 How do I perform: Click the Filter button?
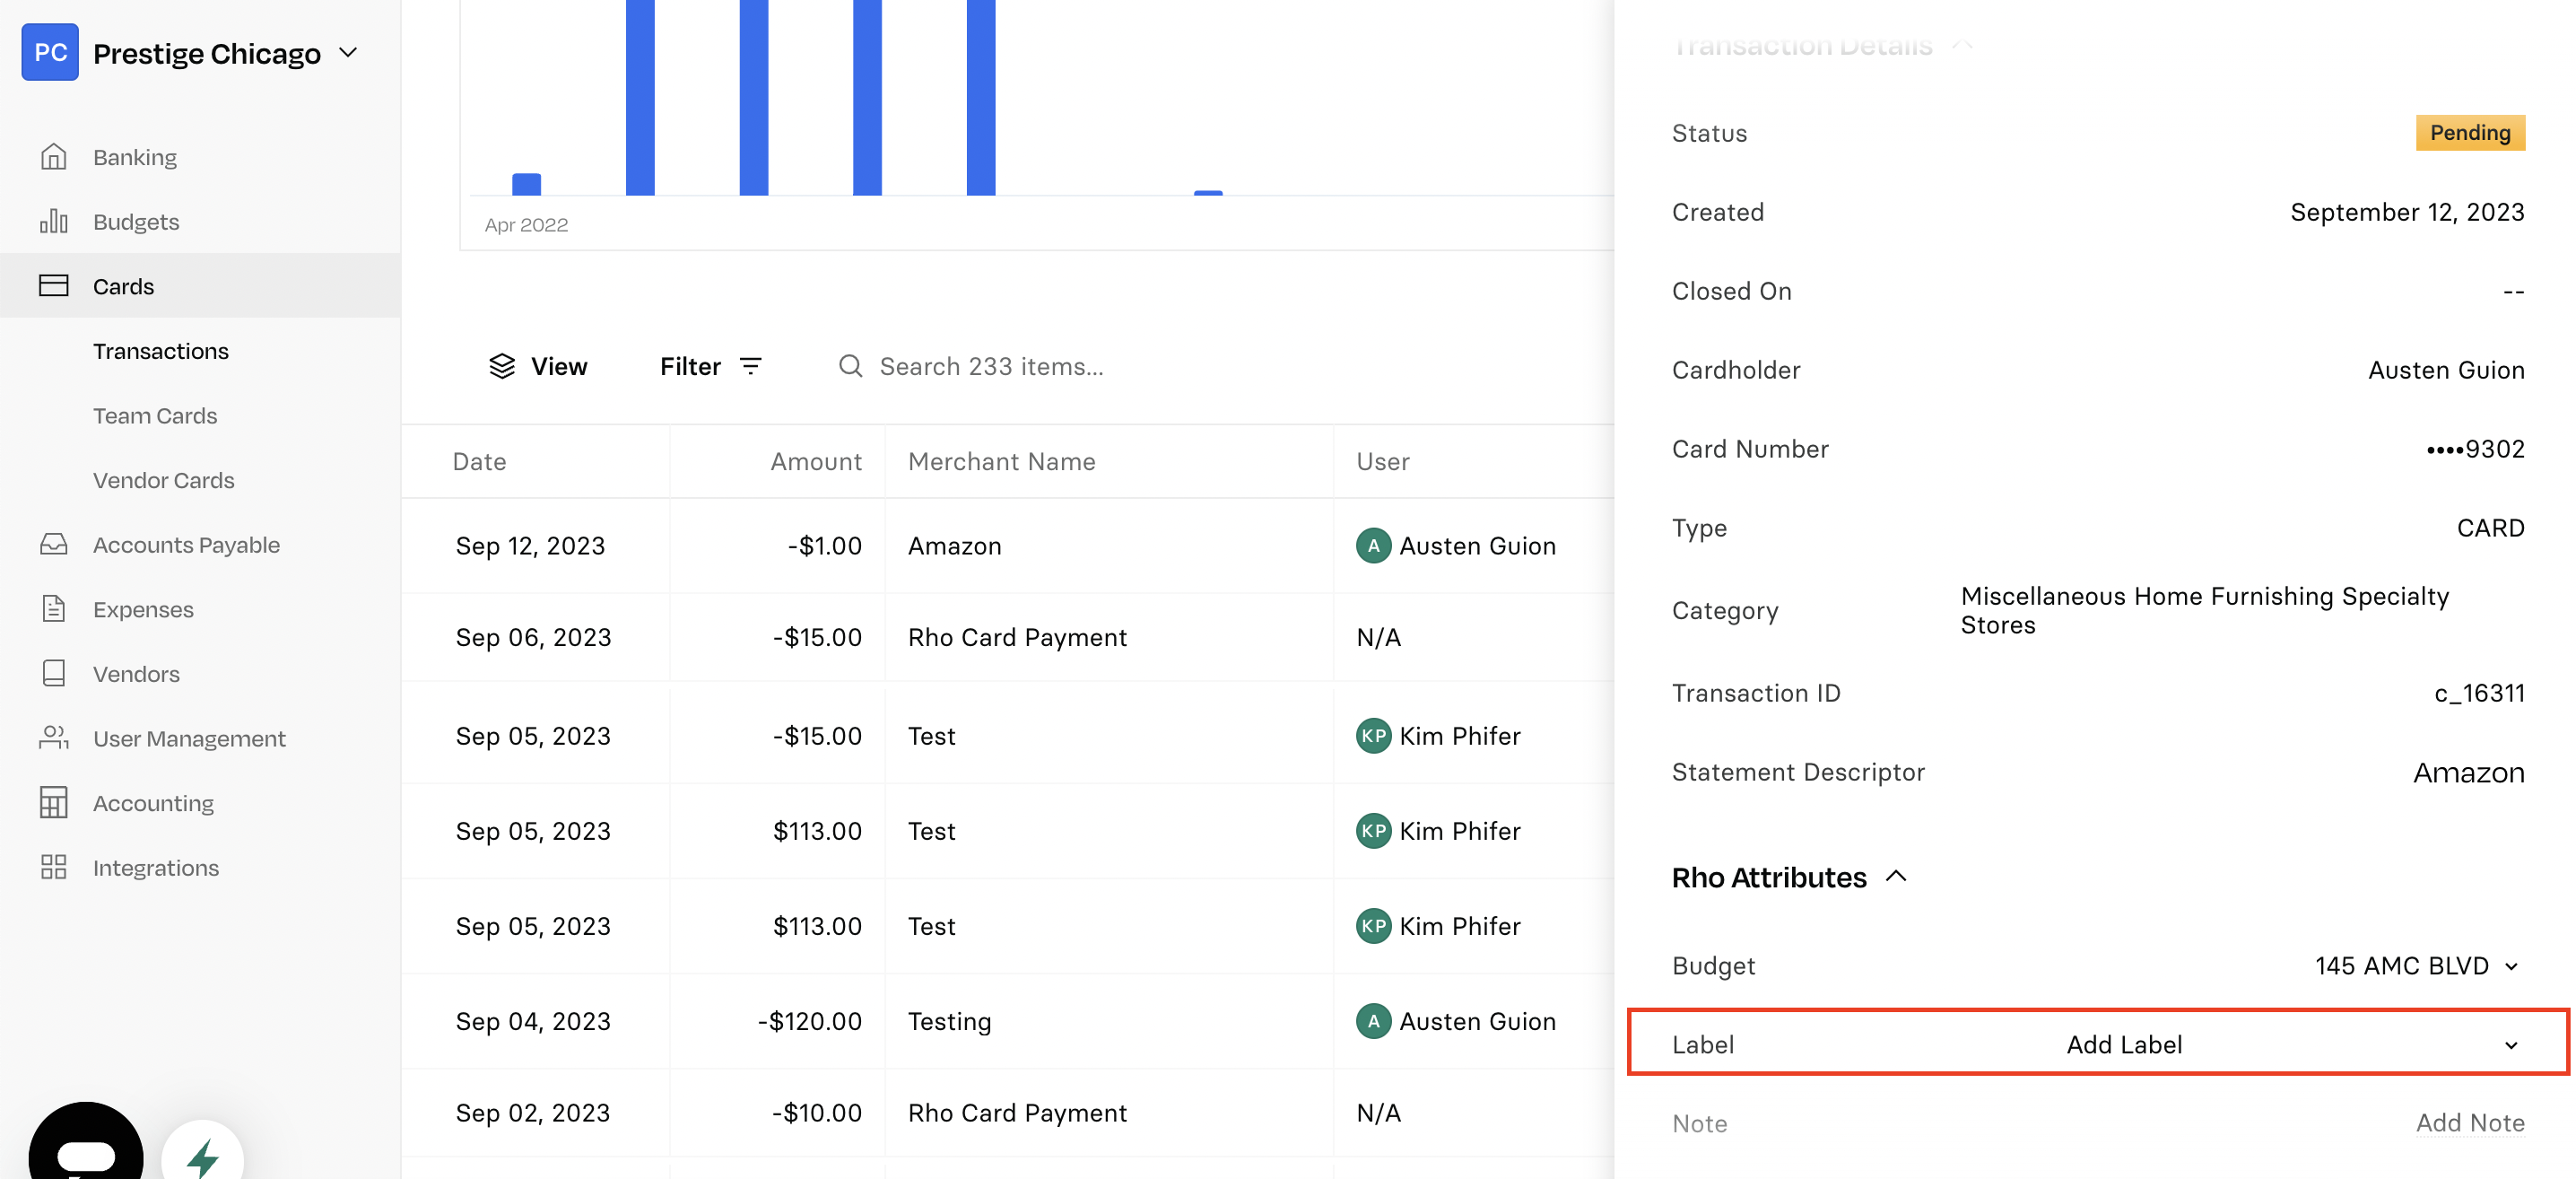[x=711, y=366]
